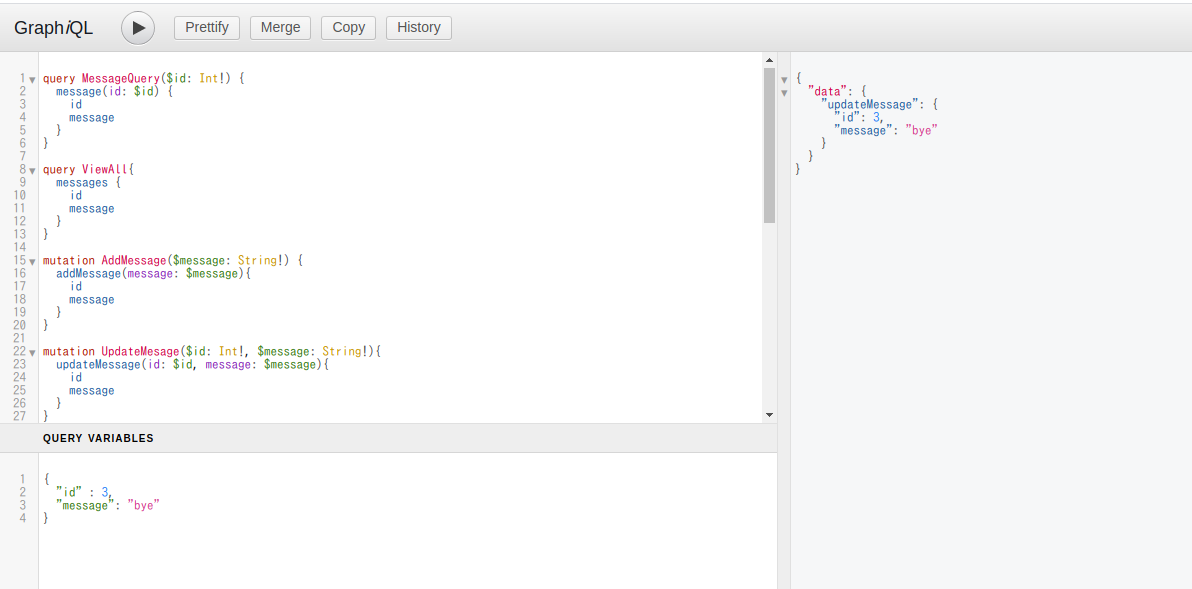The image size is (1192, 589).
Task: Click the addMessage field on line 16
Action: coord(88,274)
